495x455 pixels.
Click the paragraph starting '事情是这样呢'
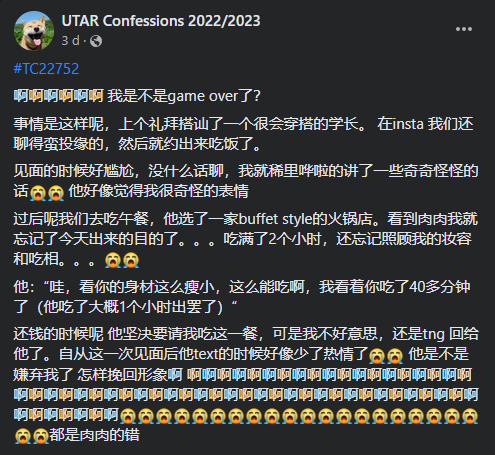(x=243, y=134)
